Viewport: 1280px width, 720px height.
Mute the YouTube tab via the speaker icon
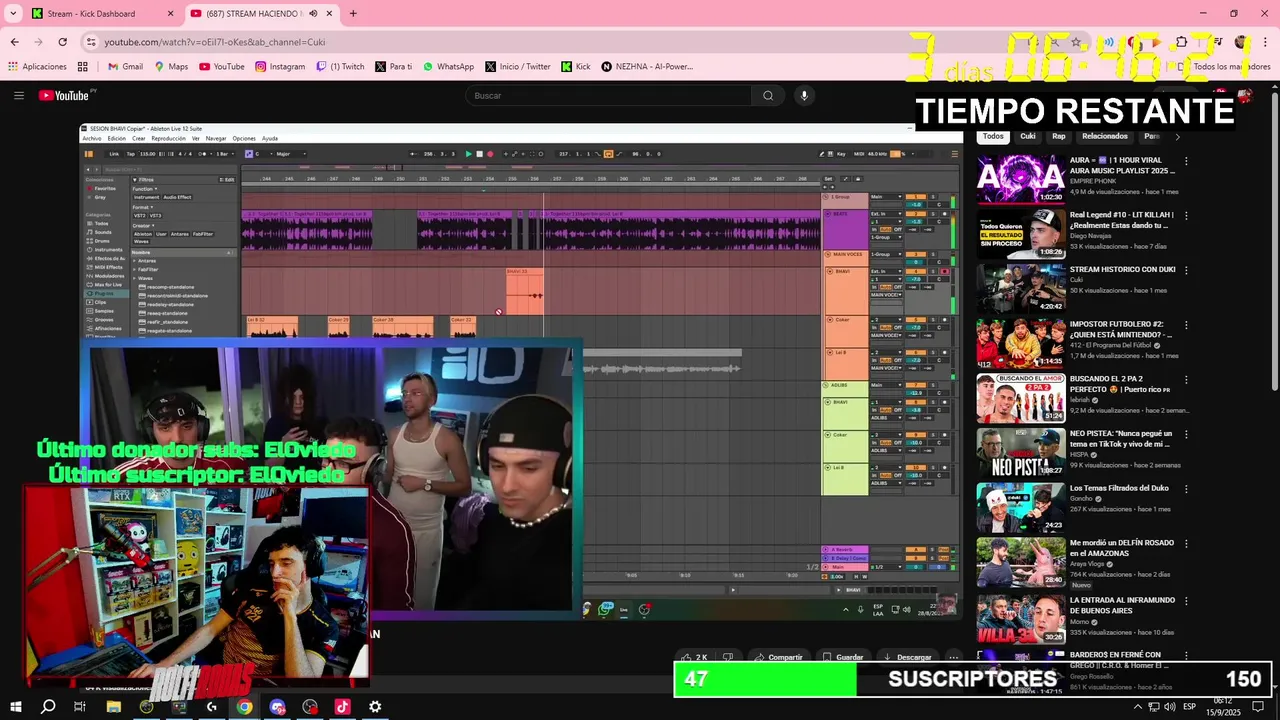pos(313,14)
